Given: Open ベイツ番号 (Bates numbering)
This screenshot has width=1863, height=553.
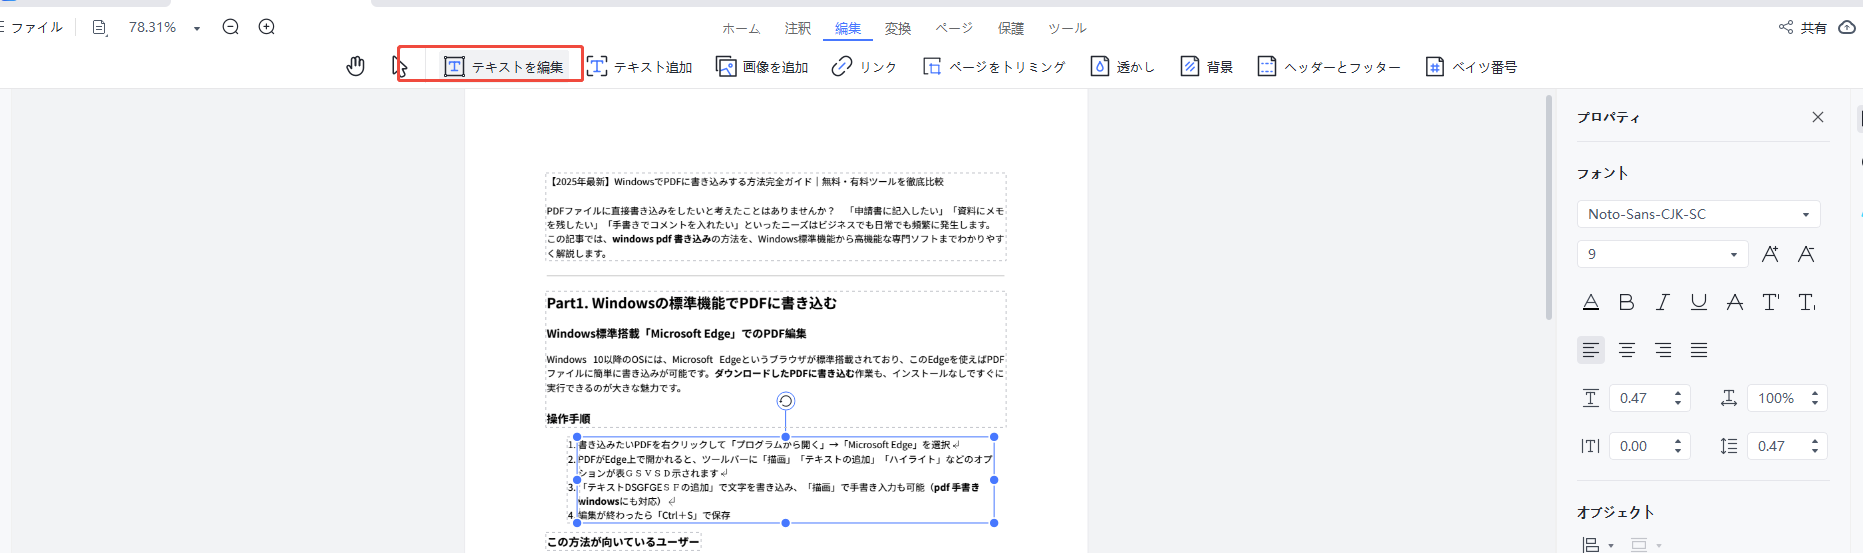Looking at the screenshot, I should coord(1471,67).
